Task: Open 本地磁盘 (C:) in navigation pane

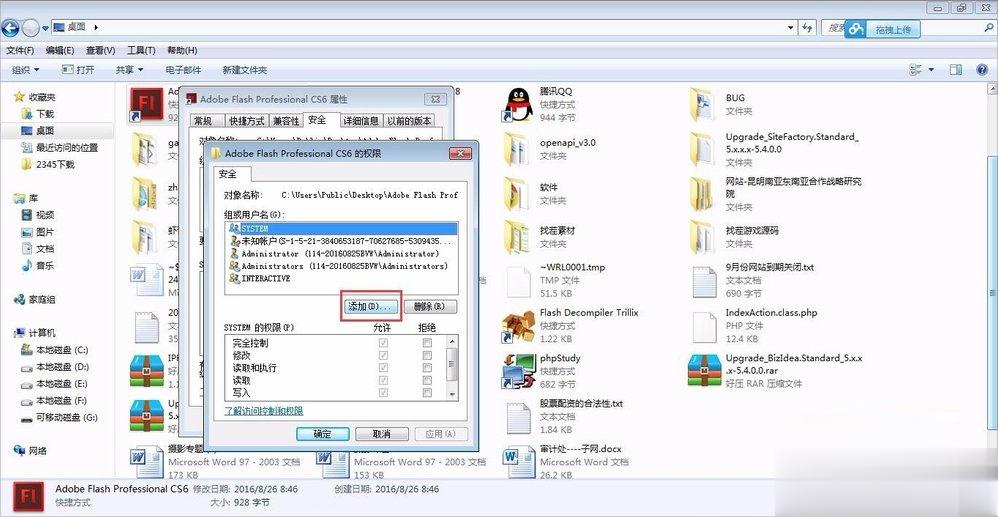Action: click(55, 350)
